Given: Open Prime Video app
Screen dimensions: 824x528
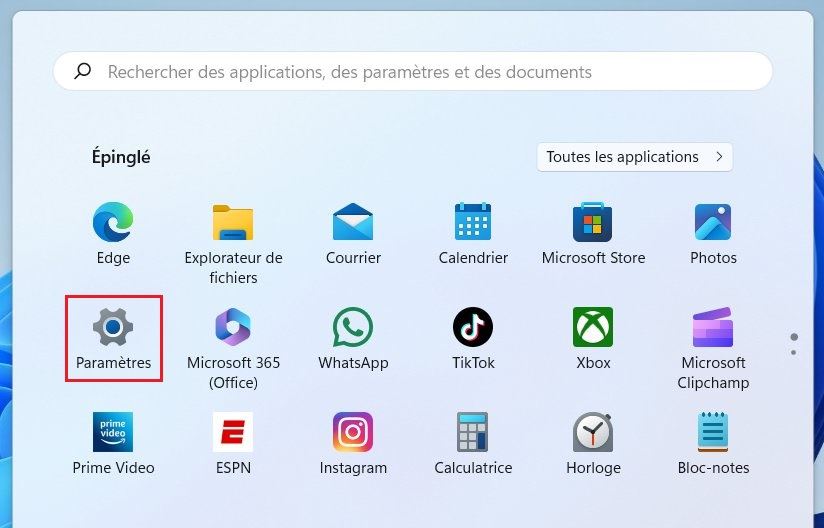Looking at the screenshot, I should coord(113,443).
